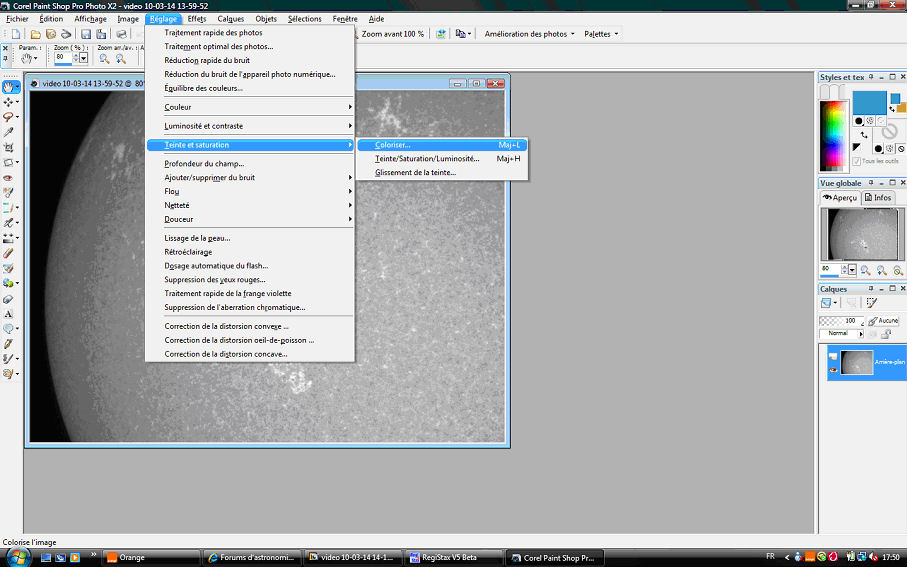Image resolution: width=907 pixels, height=567 pixels.
Task: Click zoom out magnifier in tool options
Action: 104,58
